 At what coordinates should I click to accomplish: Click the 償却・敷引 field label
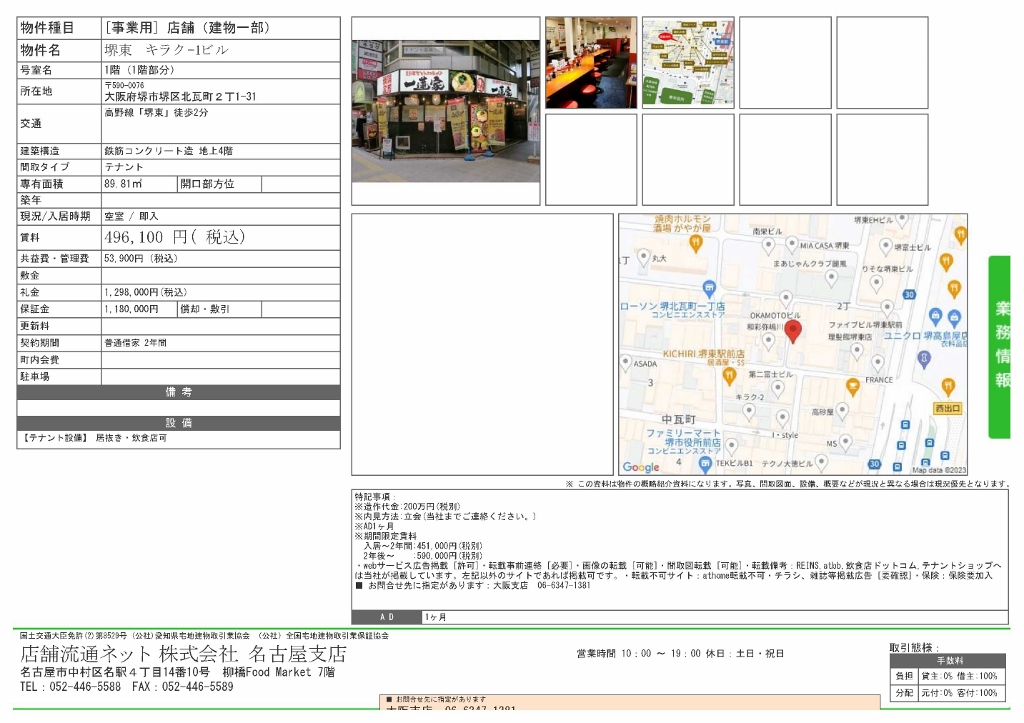205,308
